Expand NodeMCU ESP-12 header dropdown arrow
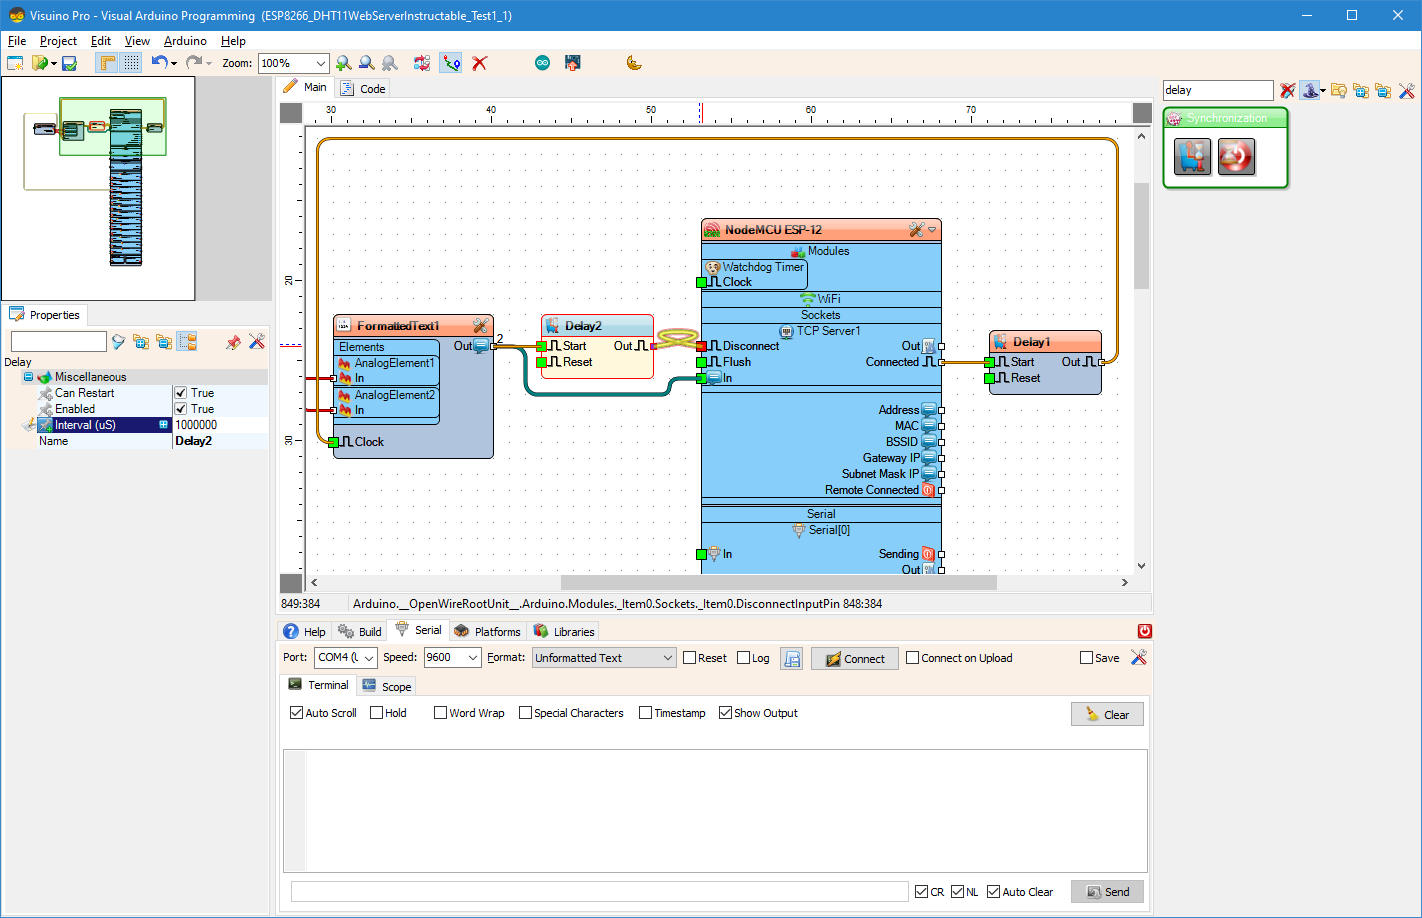This screenshot has height=918, width=1422. [x=932, y=230]
